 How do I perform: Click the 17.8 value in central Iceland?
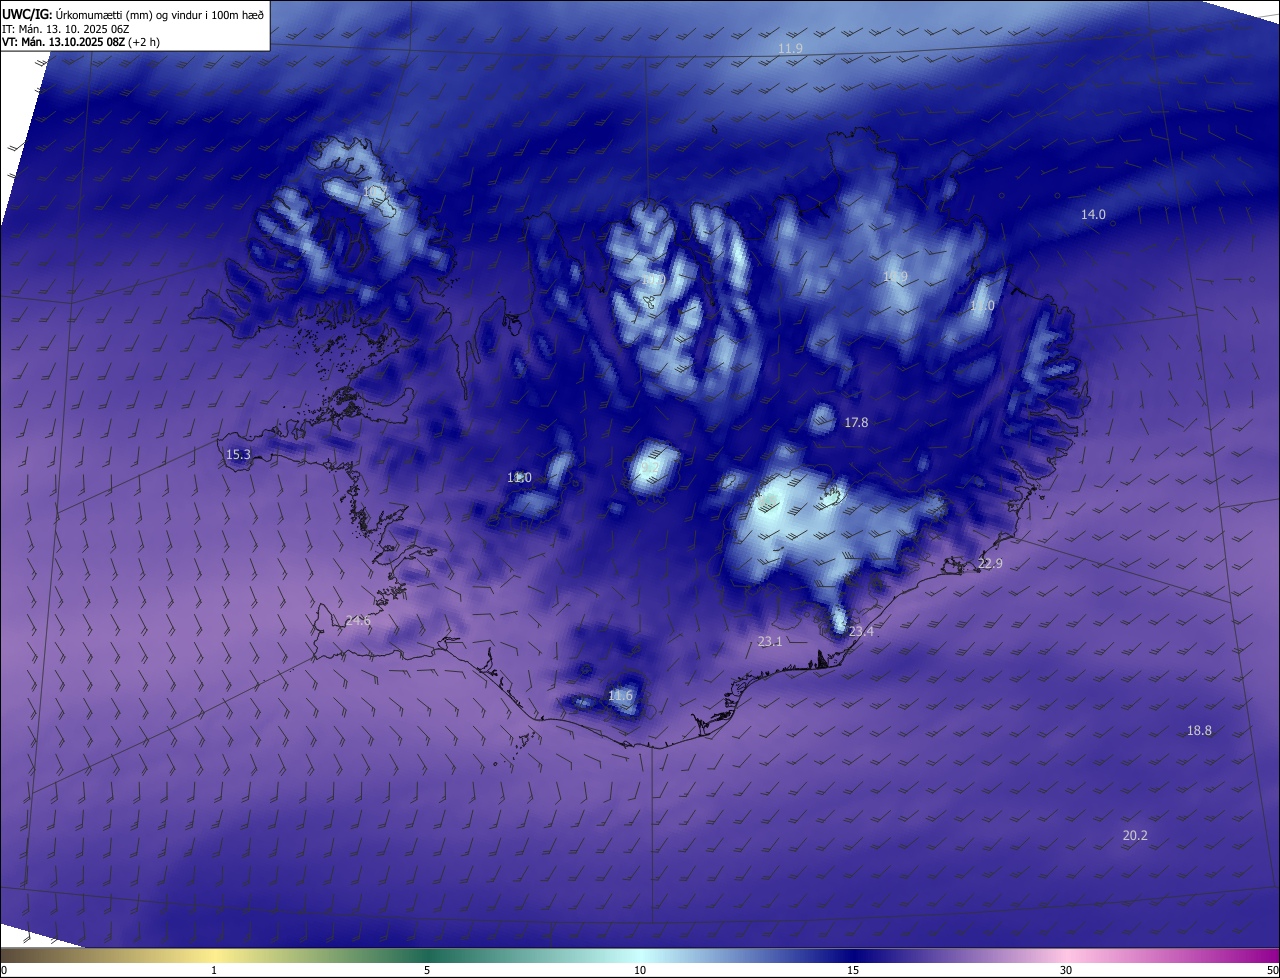click(x=856, y=423)
